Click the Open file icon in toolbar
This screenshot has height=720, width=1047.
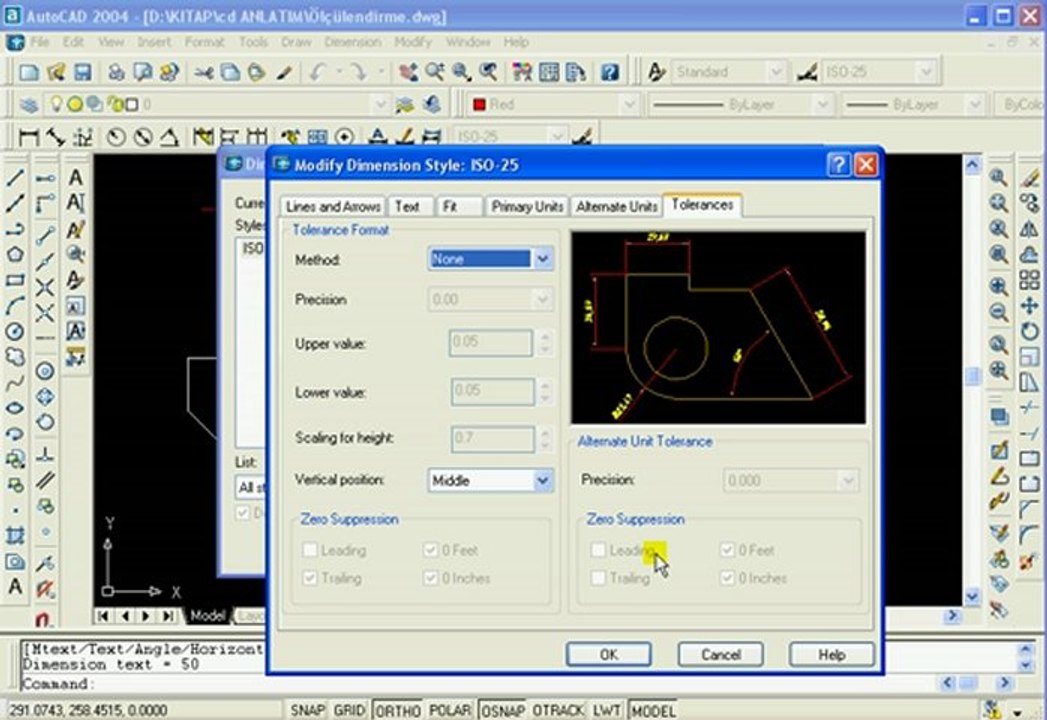tap(55, 71)
